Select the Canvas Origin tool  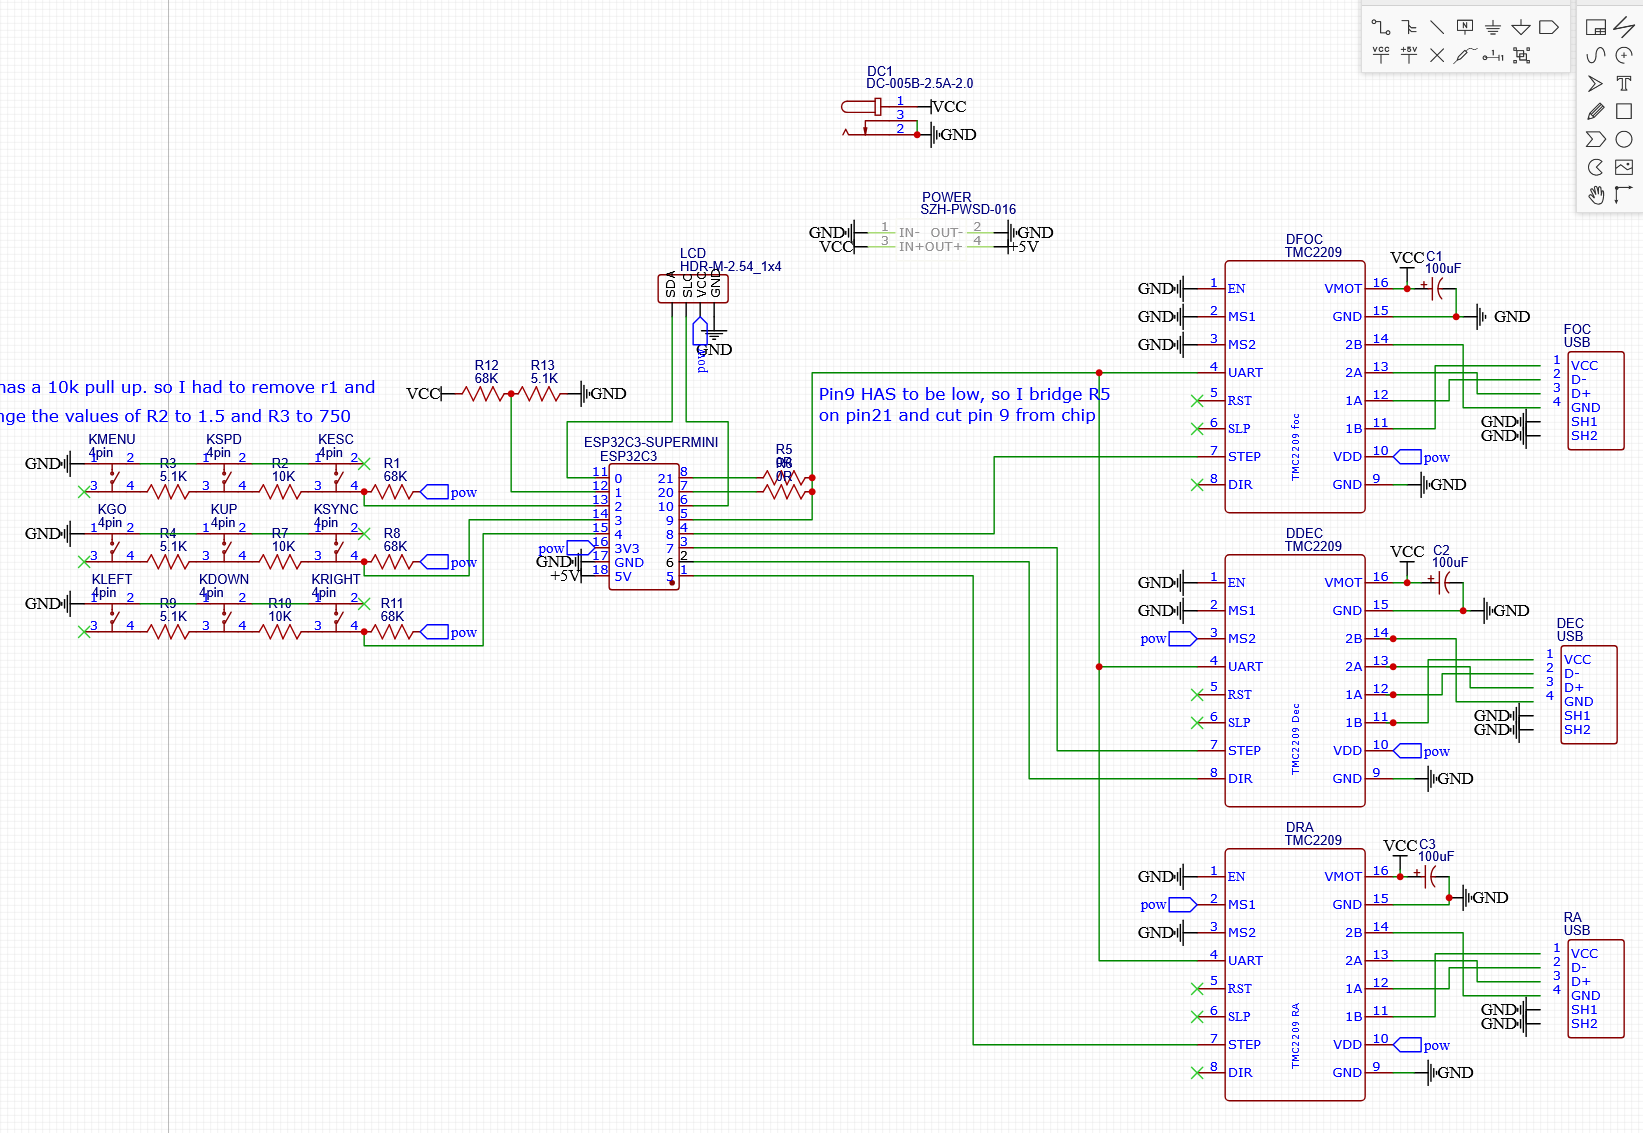[1624, 195]
